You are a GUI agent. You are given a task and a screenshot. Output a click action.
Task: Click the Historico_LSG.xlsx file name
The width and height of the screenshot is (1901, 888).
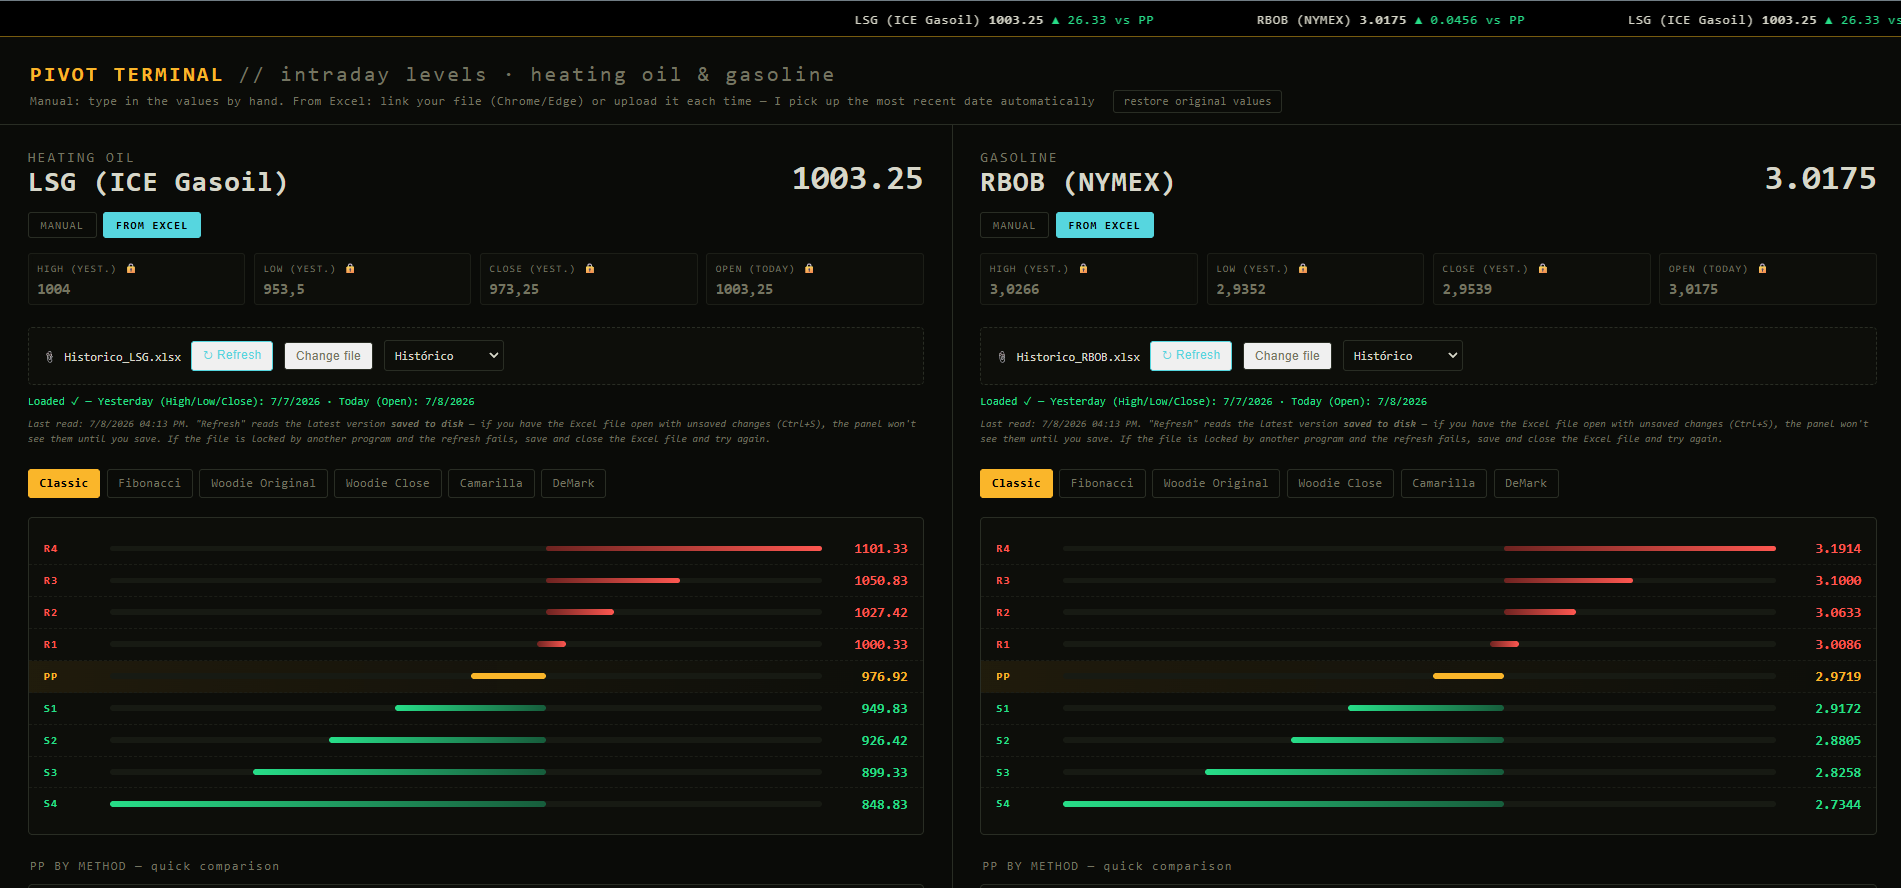[123, 357]
